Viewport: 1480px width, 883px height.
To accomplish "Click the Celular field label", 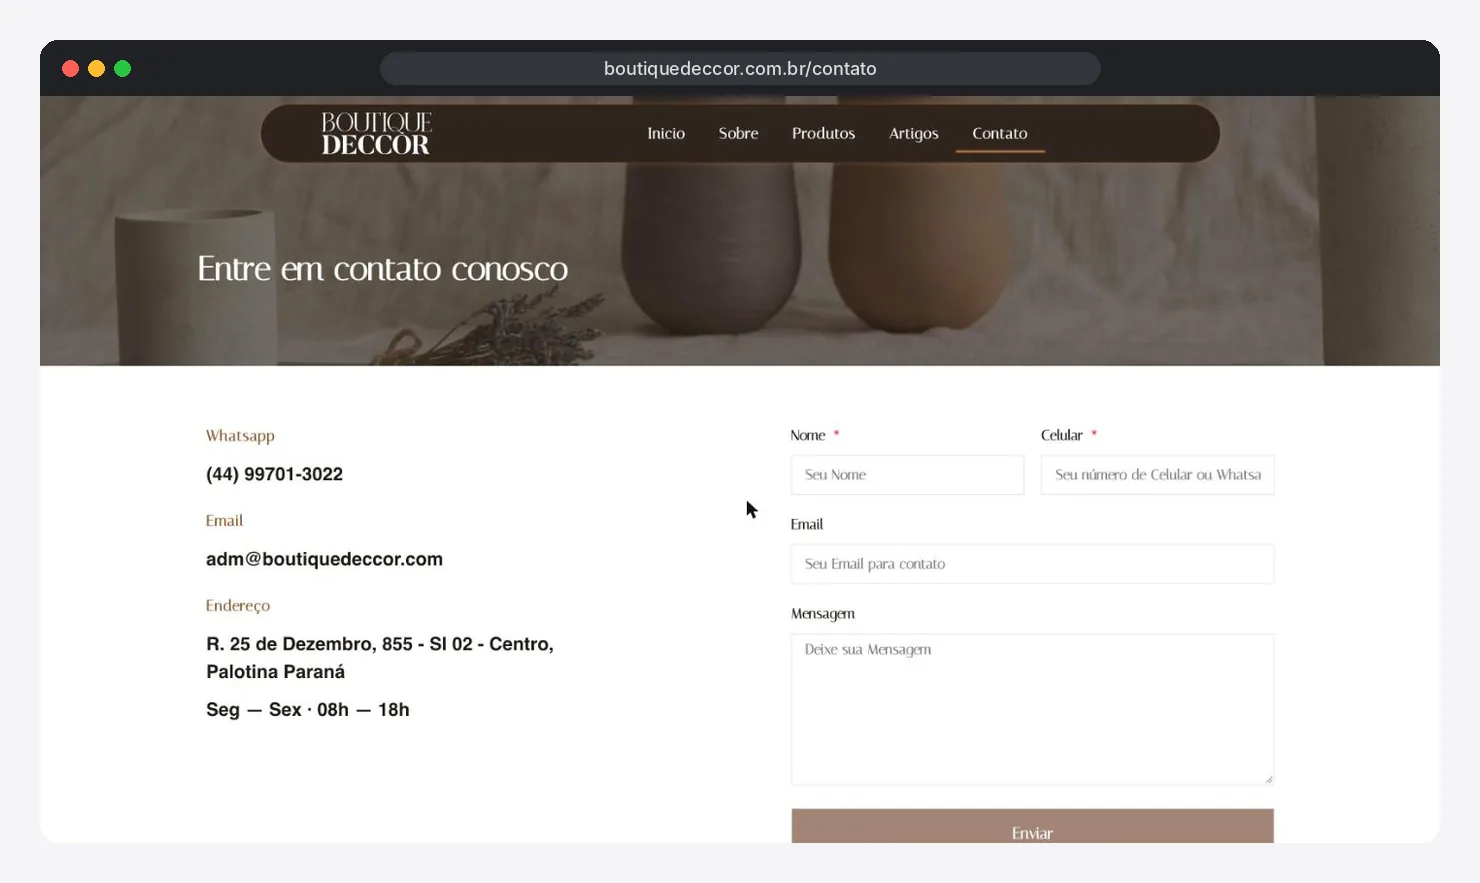I will [1062, 435].
